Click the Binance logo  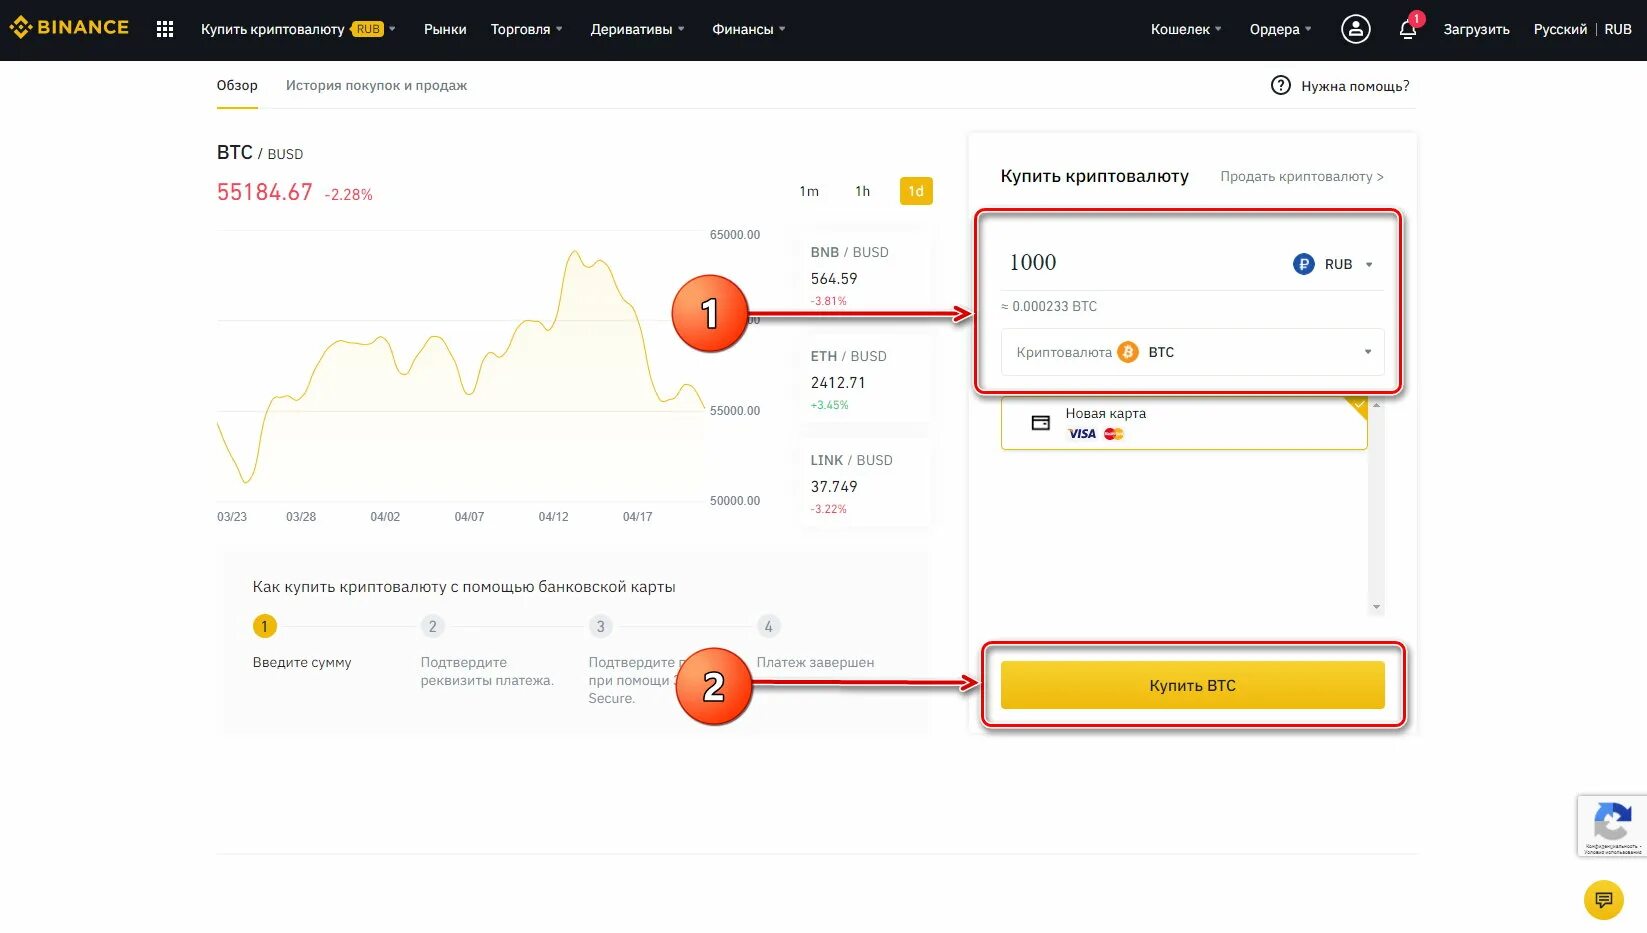click(69, 28)
